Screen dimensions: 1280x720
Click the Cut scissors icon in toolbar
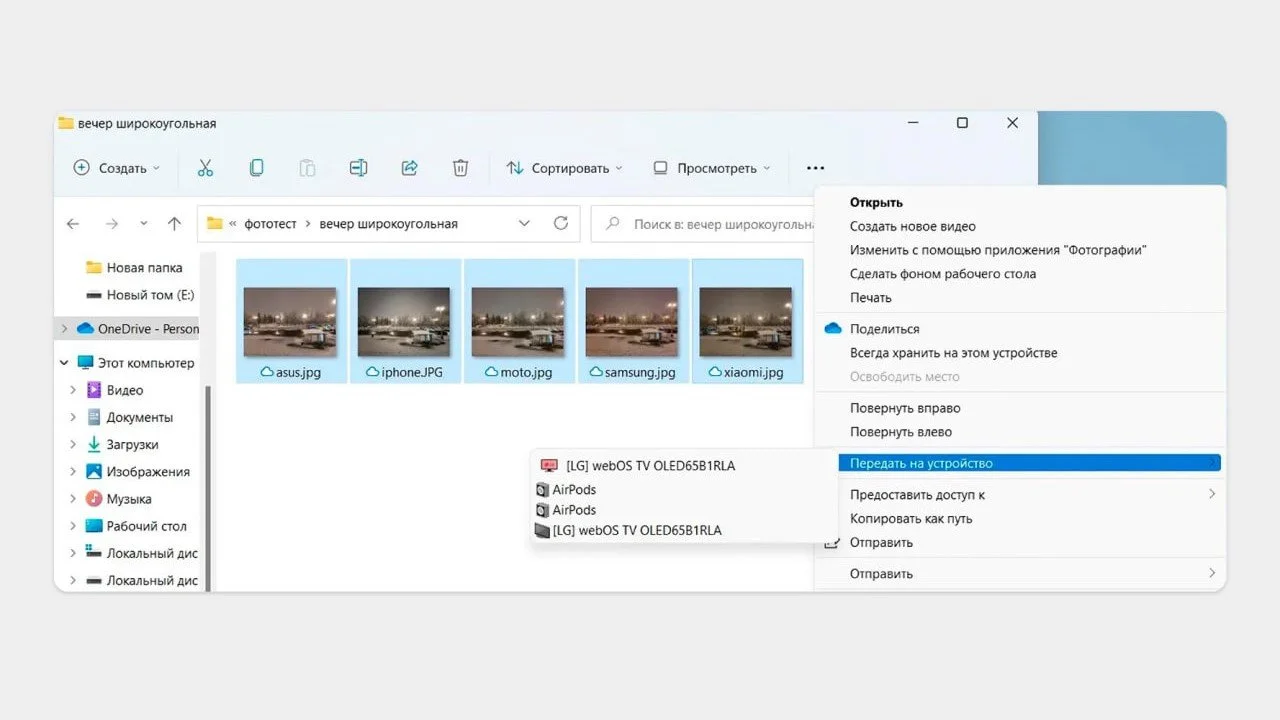point(205,168)
